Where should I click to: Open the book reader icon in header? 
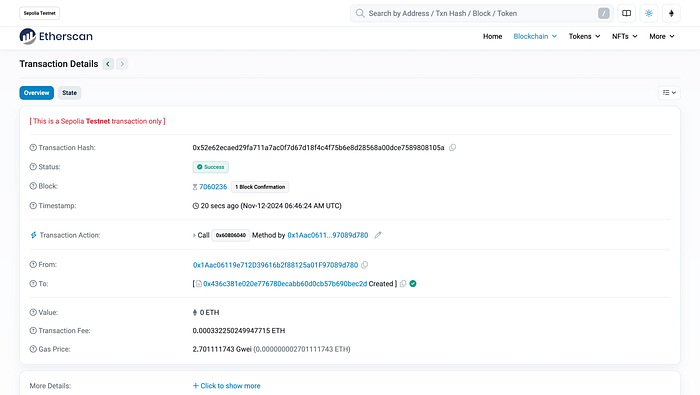626,13
